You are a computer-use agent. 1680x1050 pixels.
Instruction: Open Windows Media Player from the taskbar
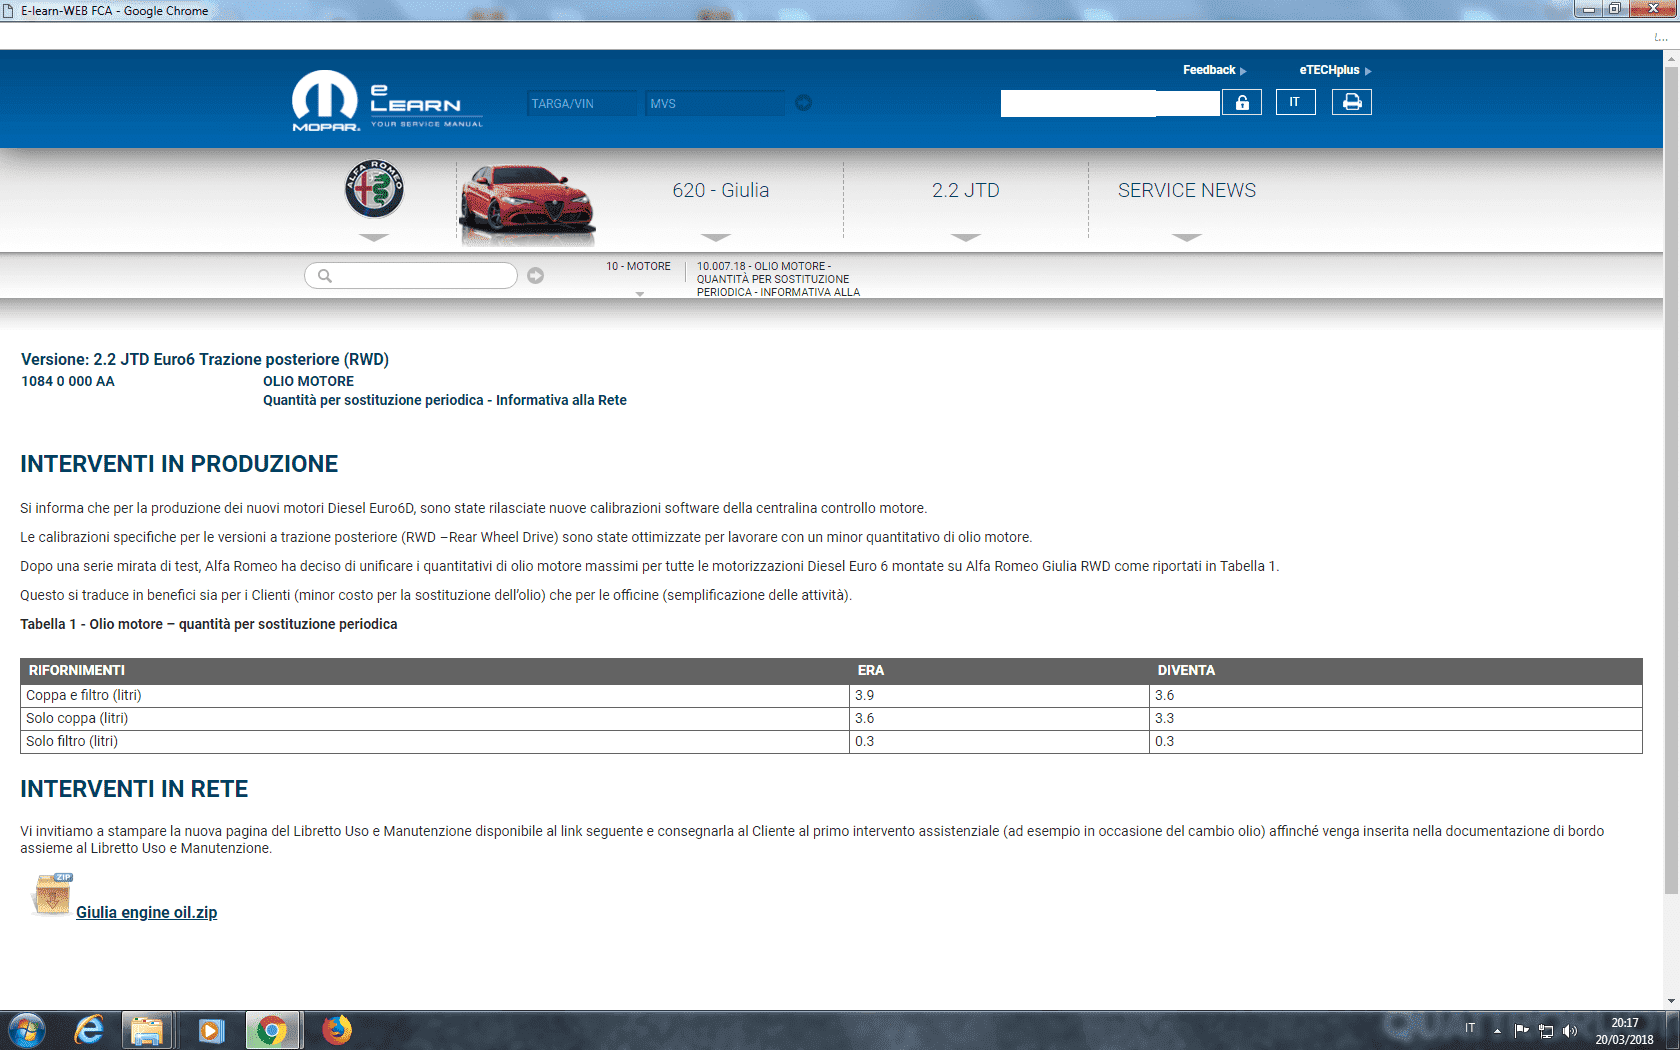(211, 1030)
